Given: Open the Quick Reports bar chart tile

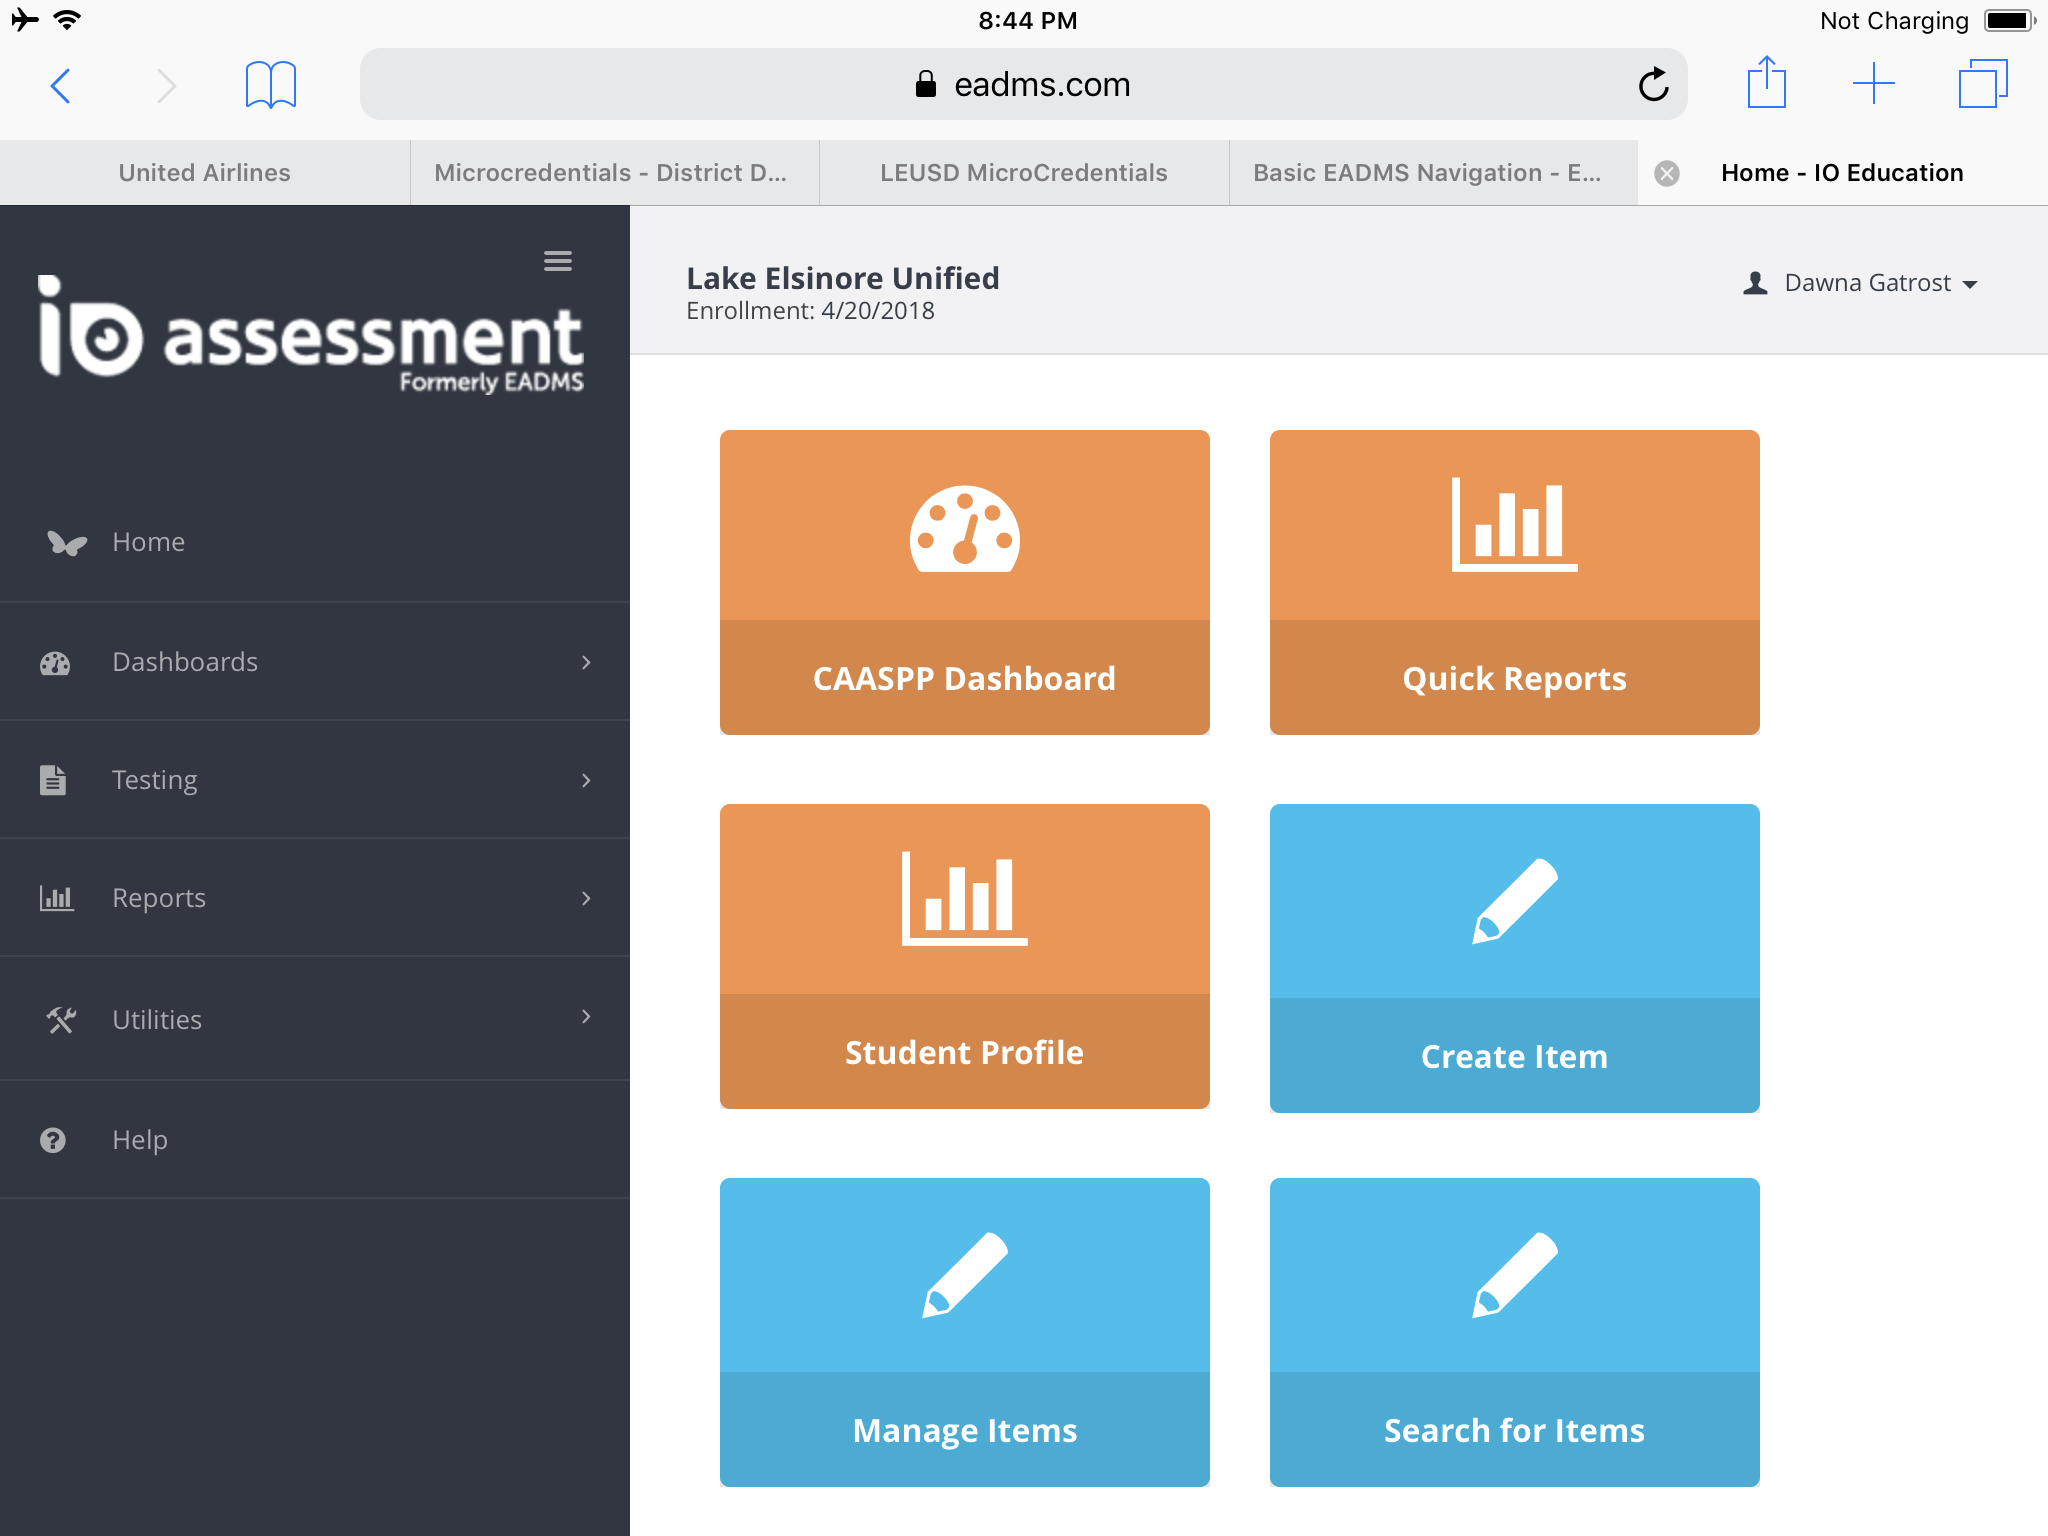Looking at the screenshot, I should (x=1514, y=582).
